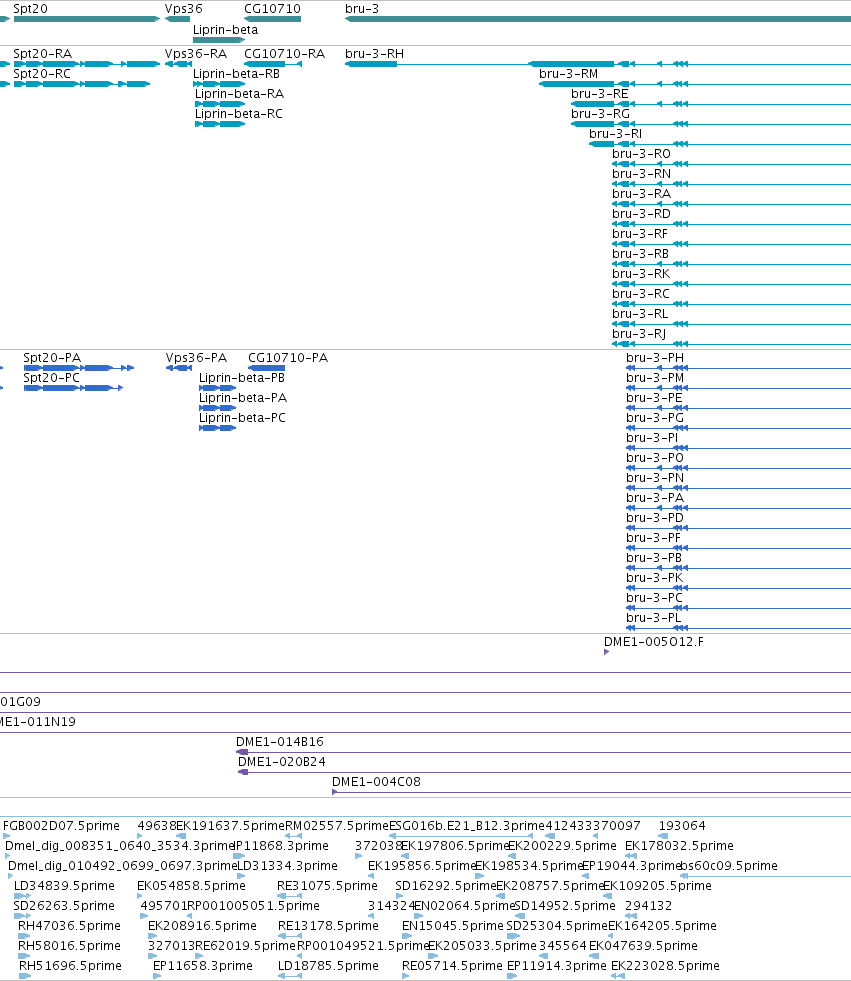
Task: Select the Liprin-beta-PB protein label
Action: [242, 378]
